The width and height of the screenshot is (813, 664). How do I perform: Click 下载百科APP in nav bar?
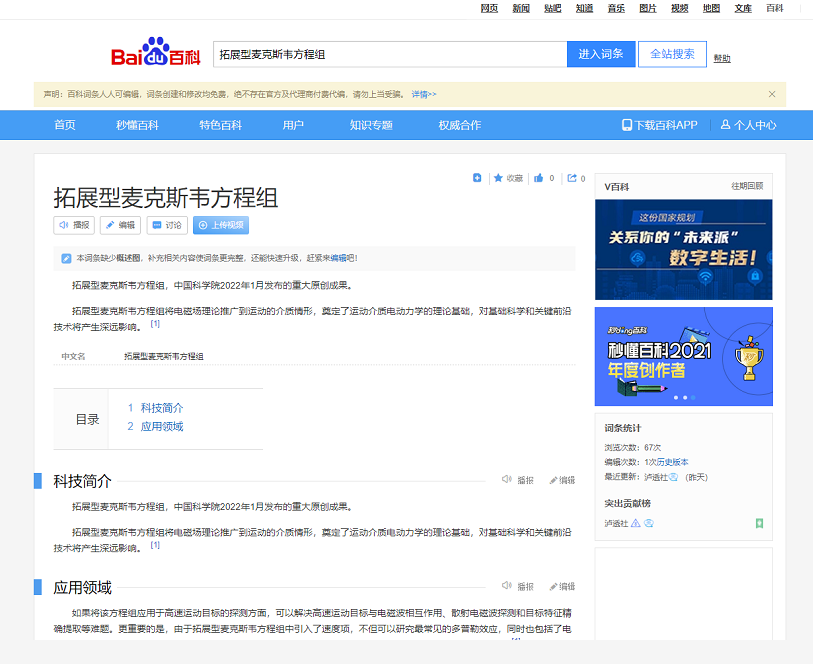pos(660,125)
